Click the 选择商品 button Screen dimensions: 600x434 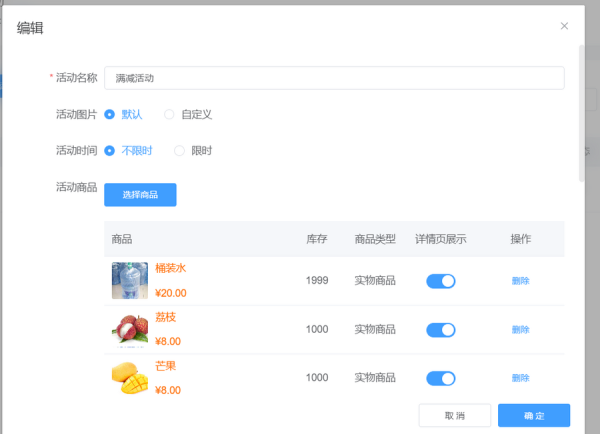point(140,195)
